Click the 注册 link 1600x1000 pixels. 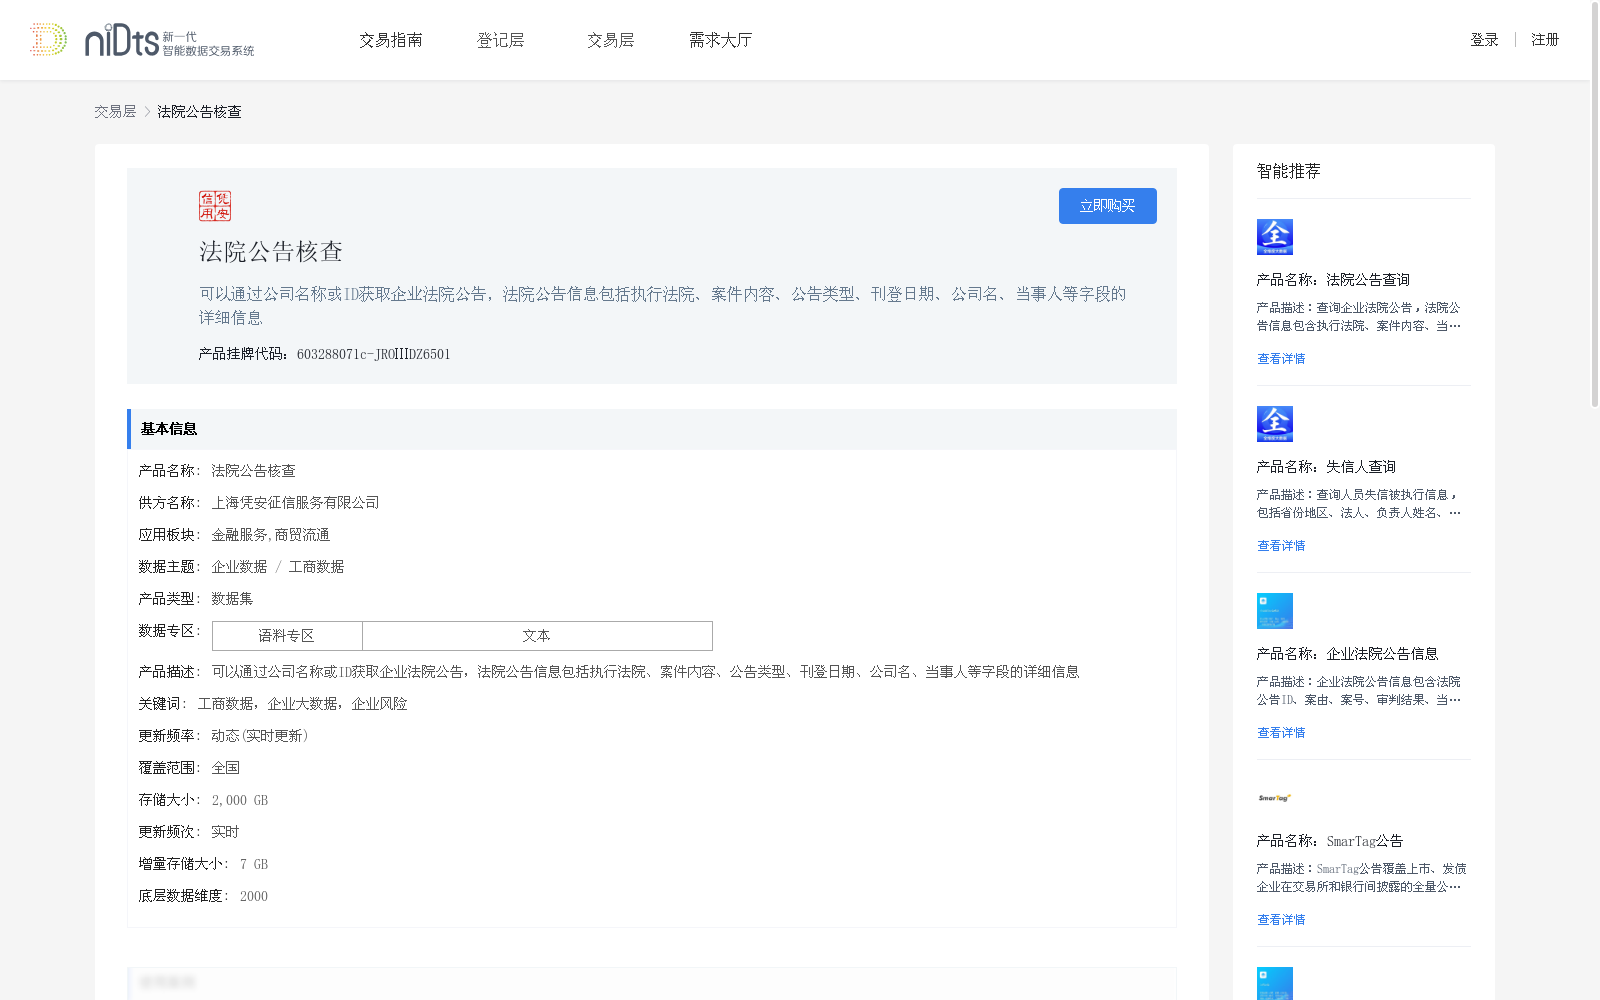(1545, 40)
